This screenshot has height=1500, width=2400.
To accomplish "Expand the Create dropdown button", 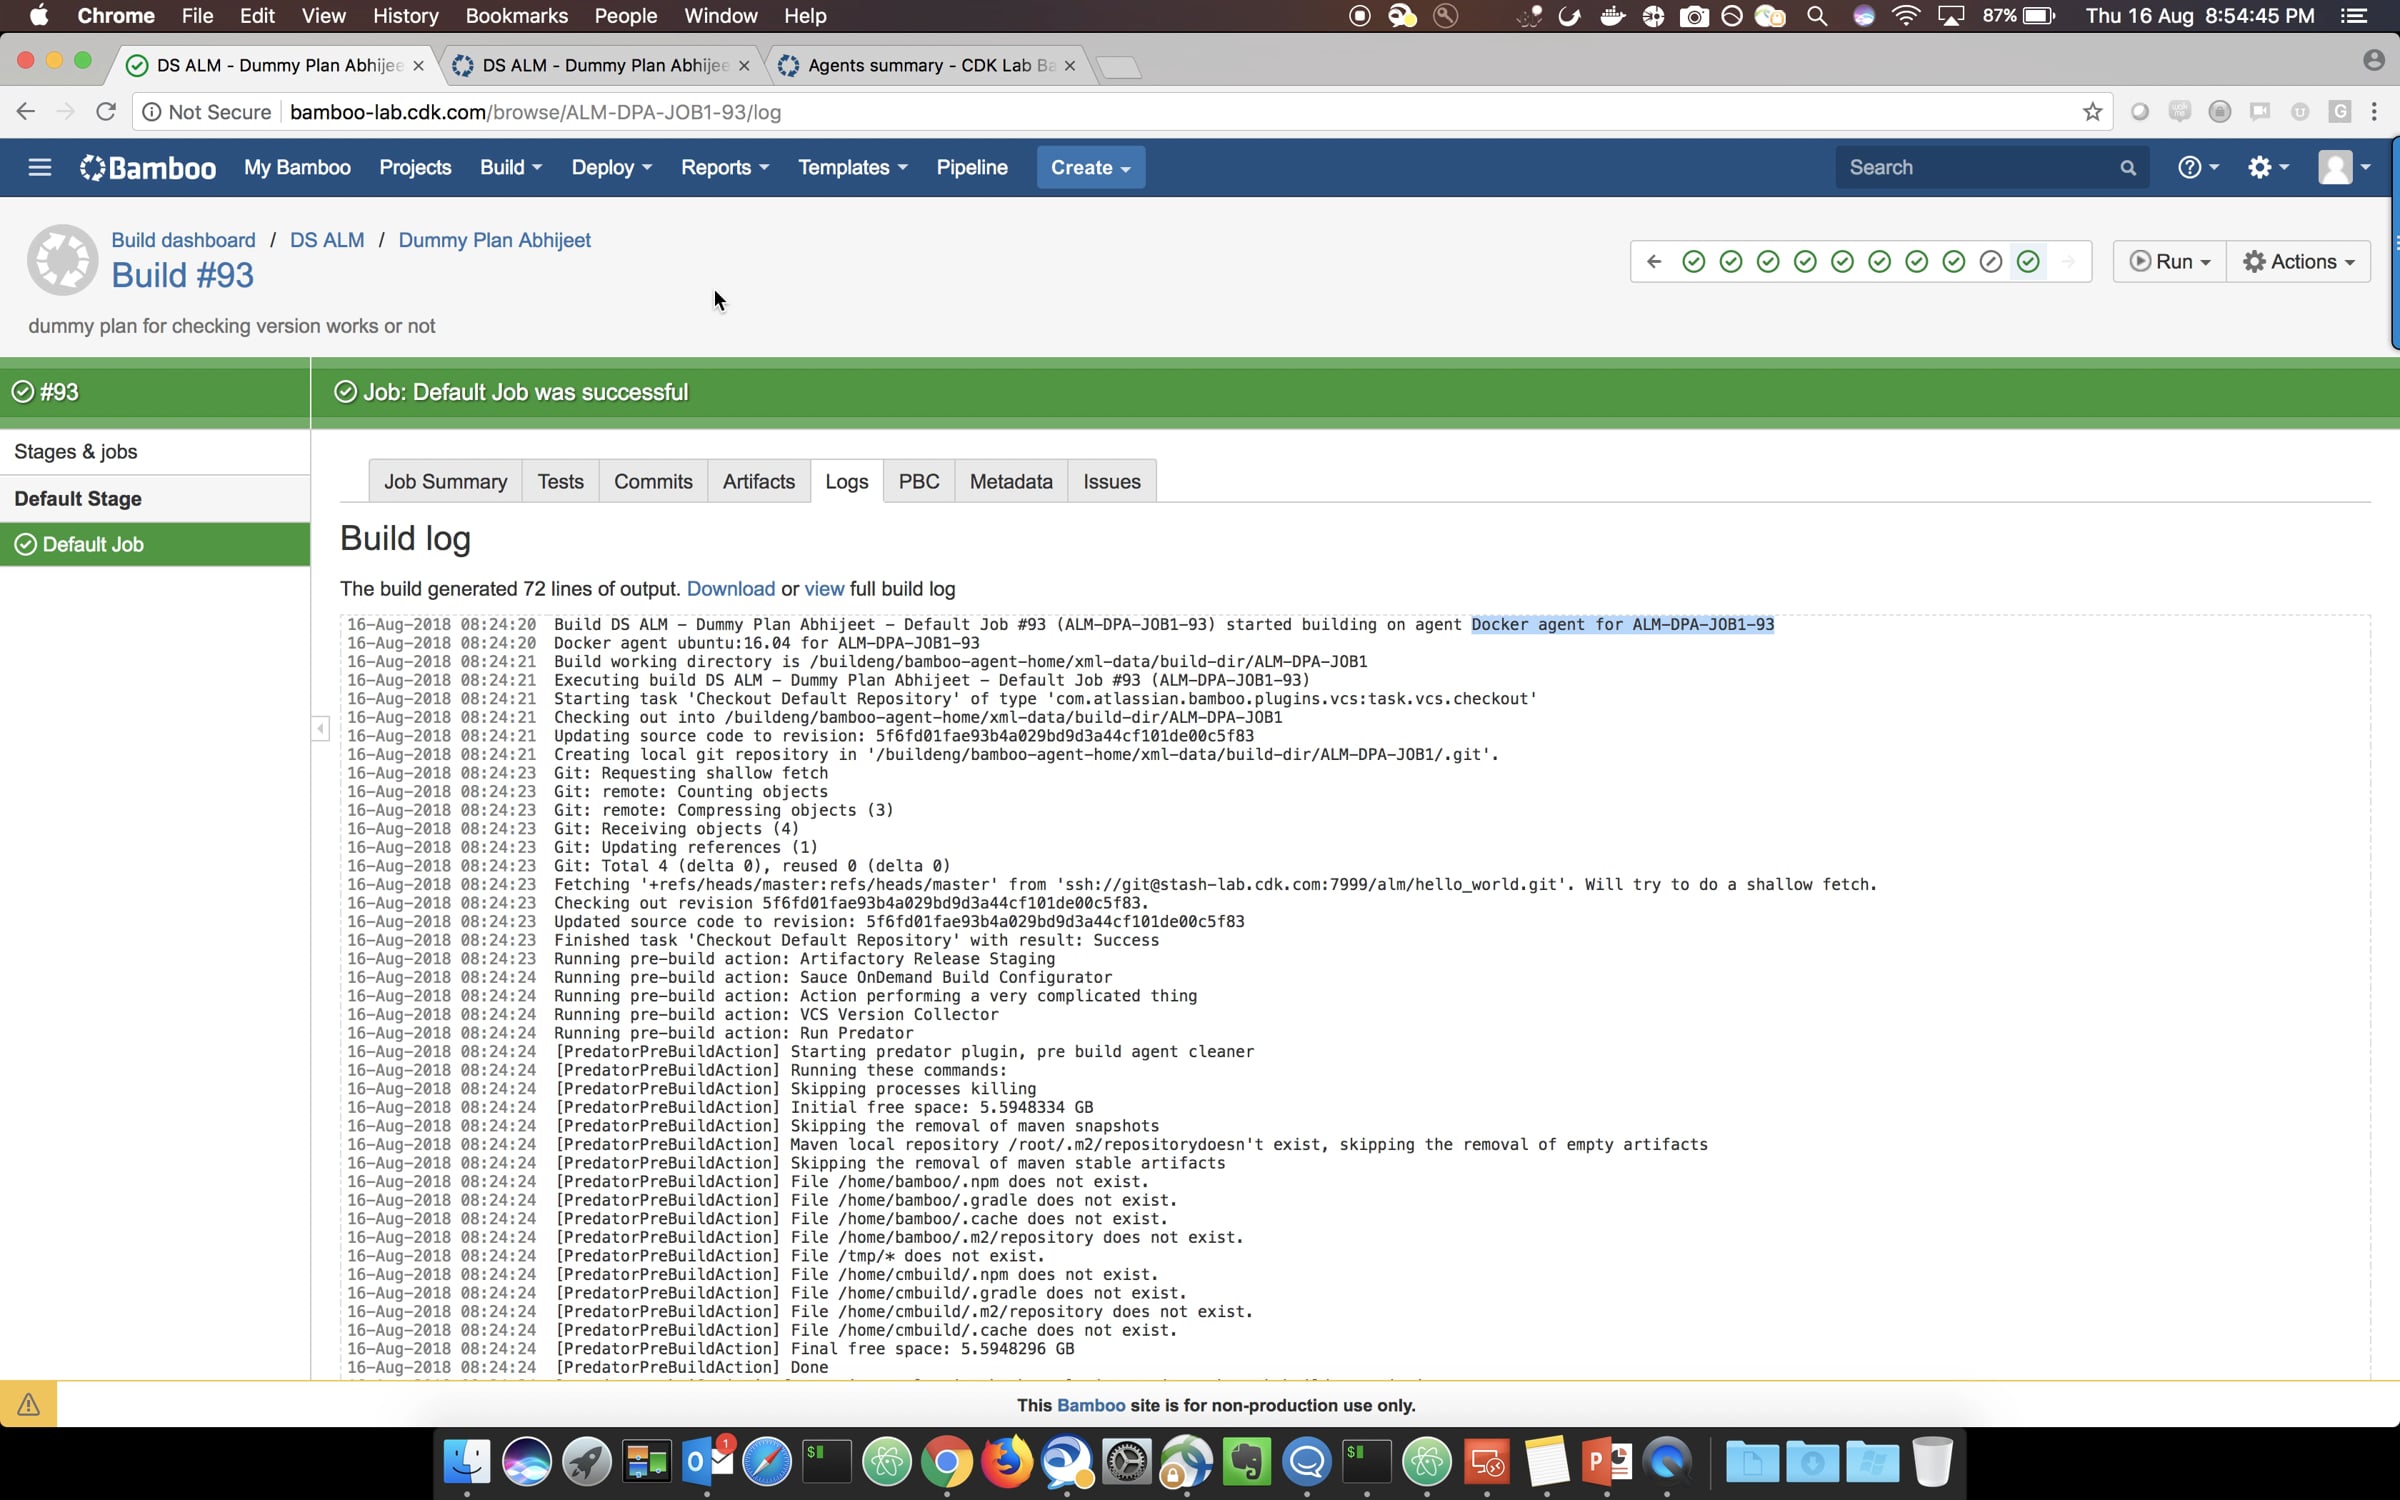I will pos(1090,168).
